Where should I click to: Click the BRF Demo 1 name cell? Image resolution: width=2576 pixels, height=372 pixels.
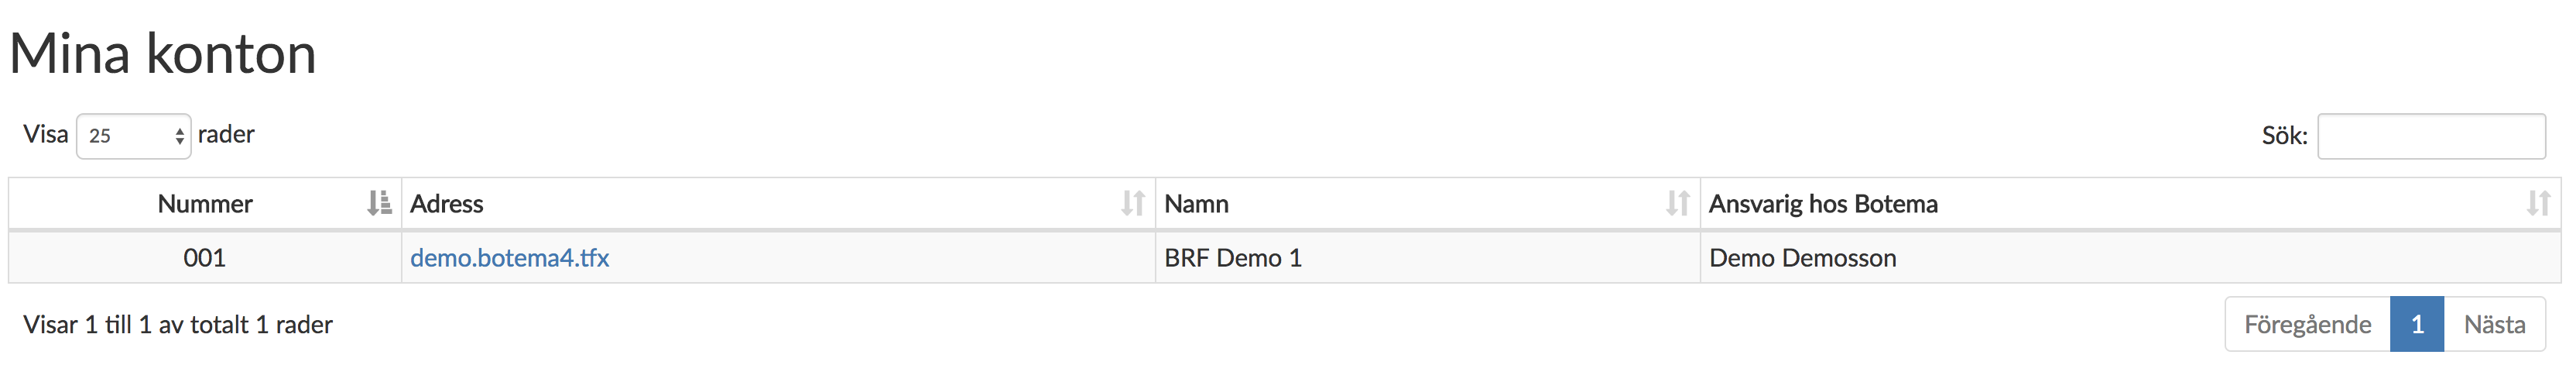(1232, 258)
